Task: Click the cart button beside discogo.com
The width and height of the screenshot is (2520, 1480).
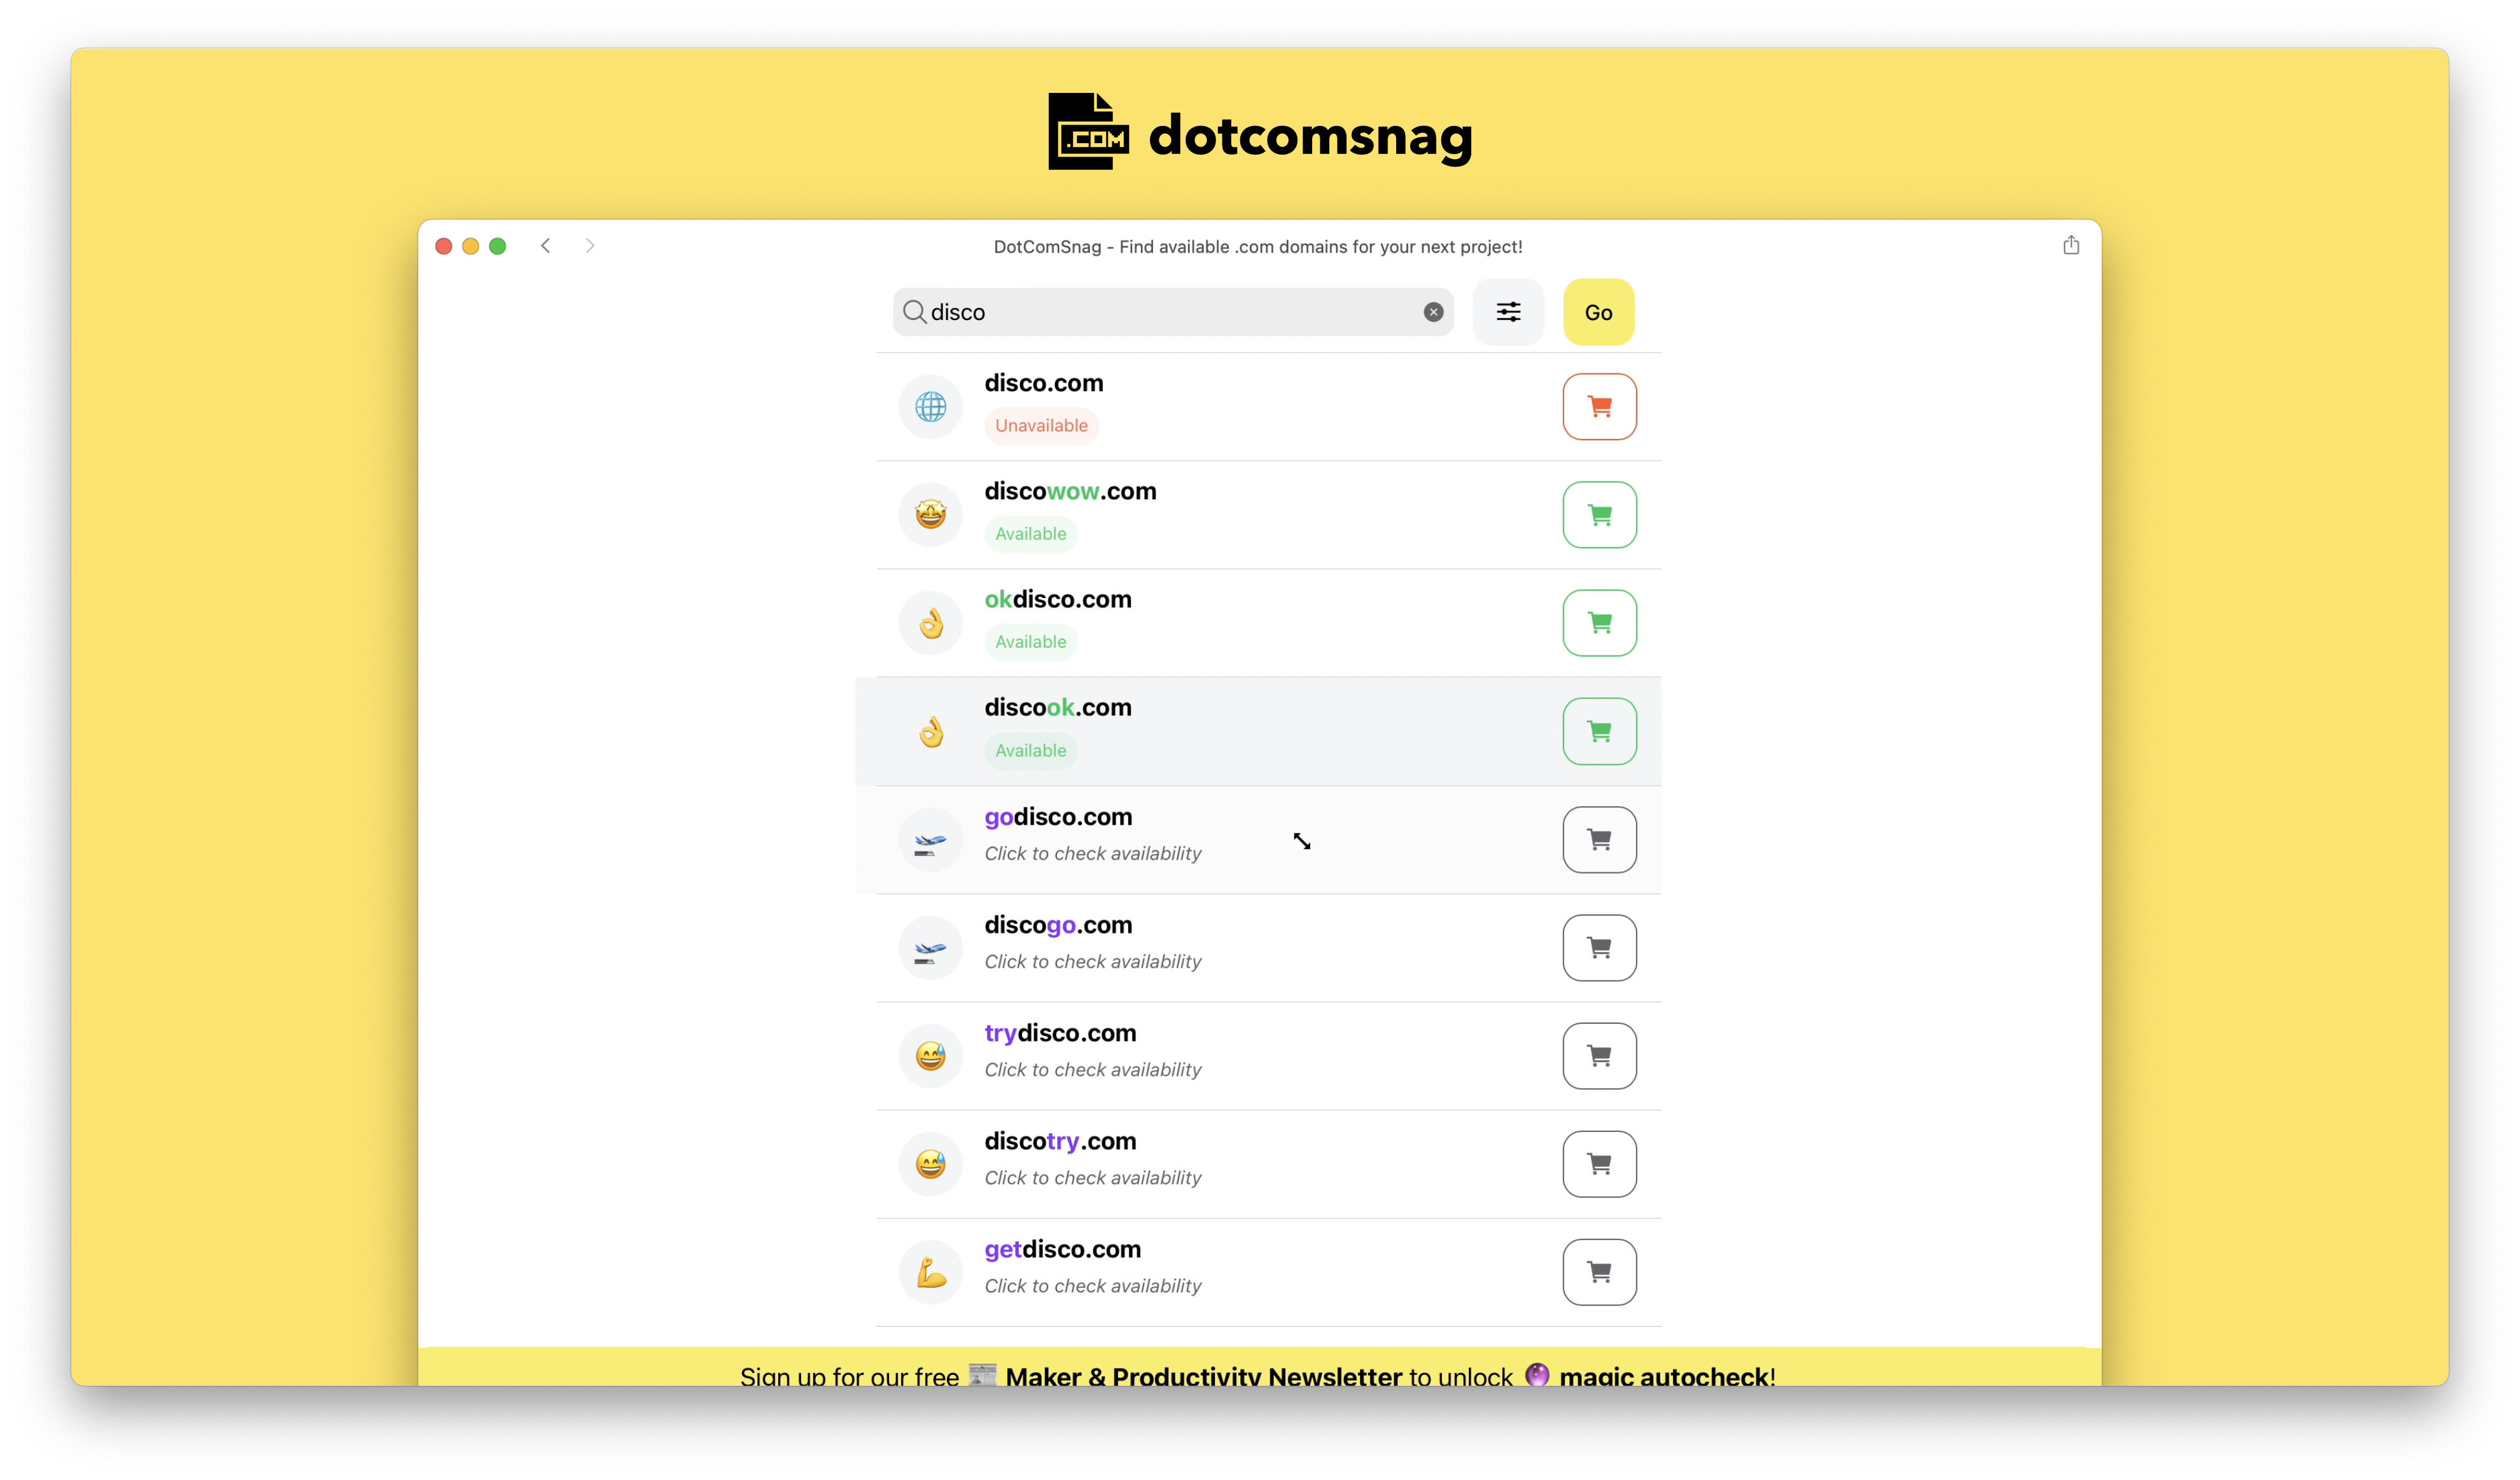Action: (1599, 948)
